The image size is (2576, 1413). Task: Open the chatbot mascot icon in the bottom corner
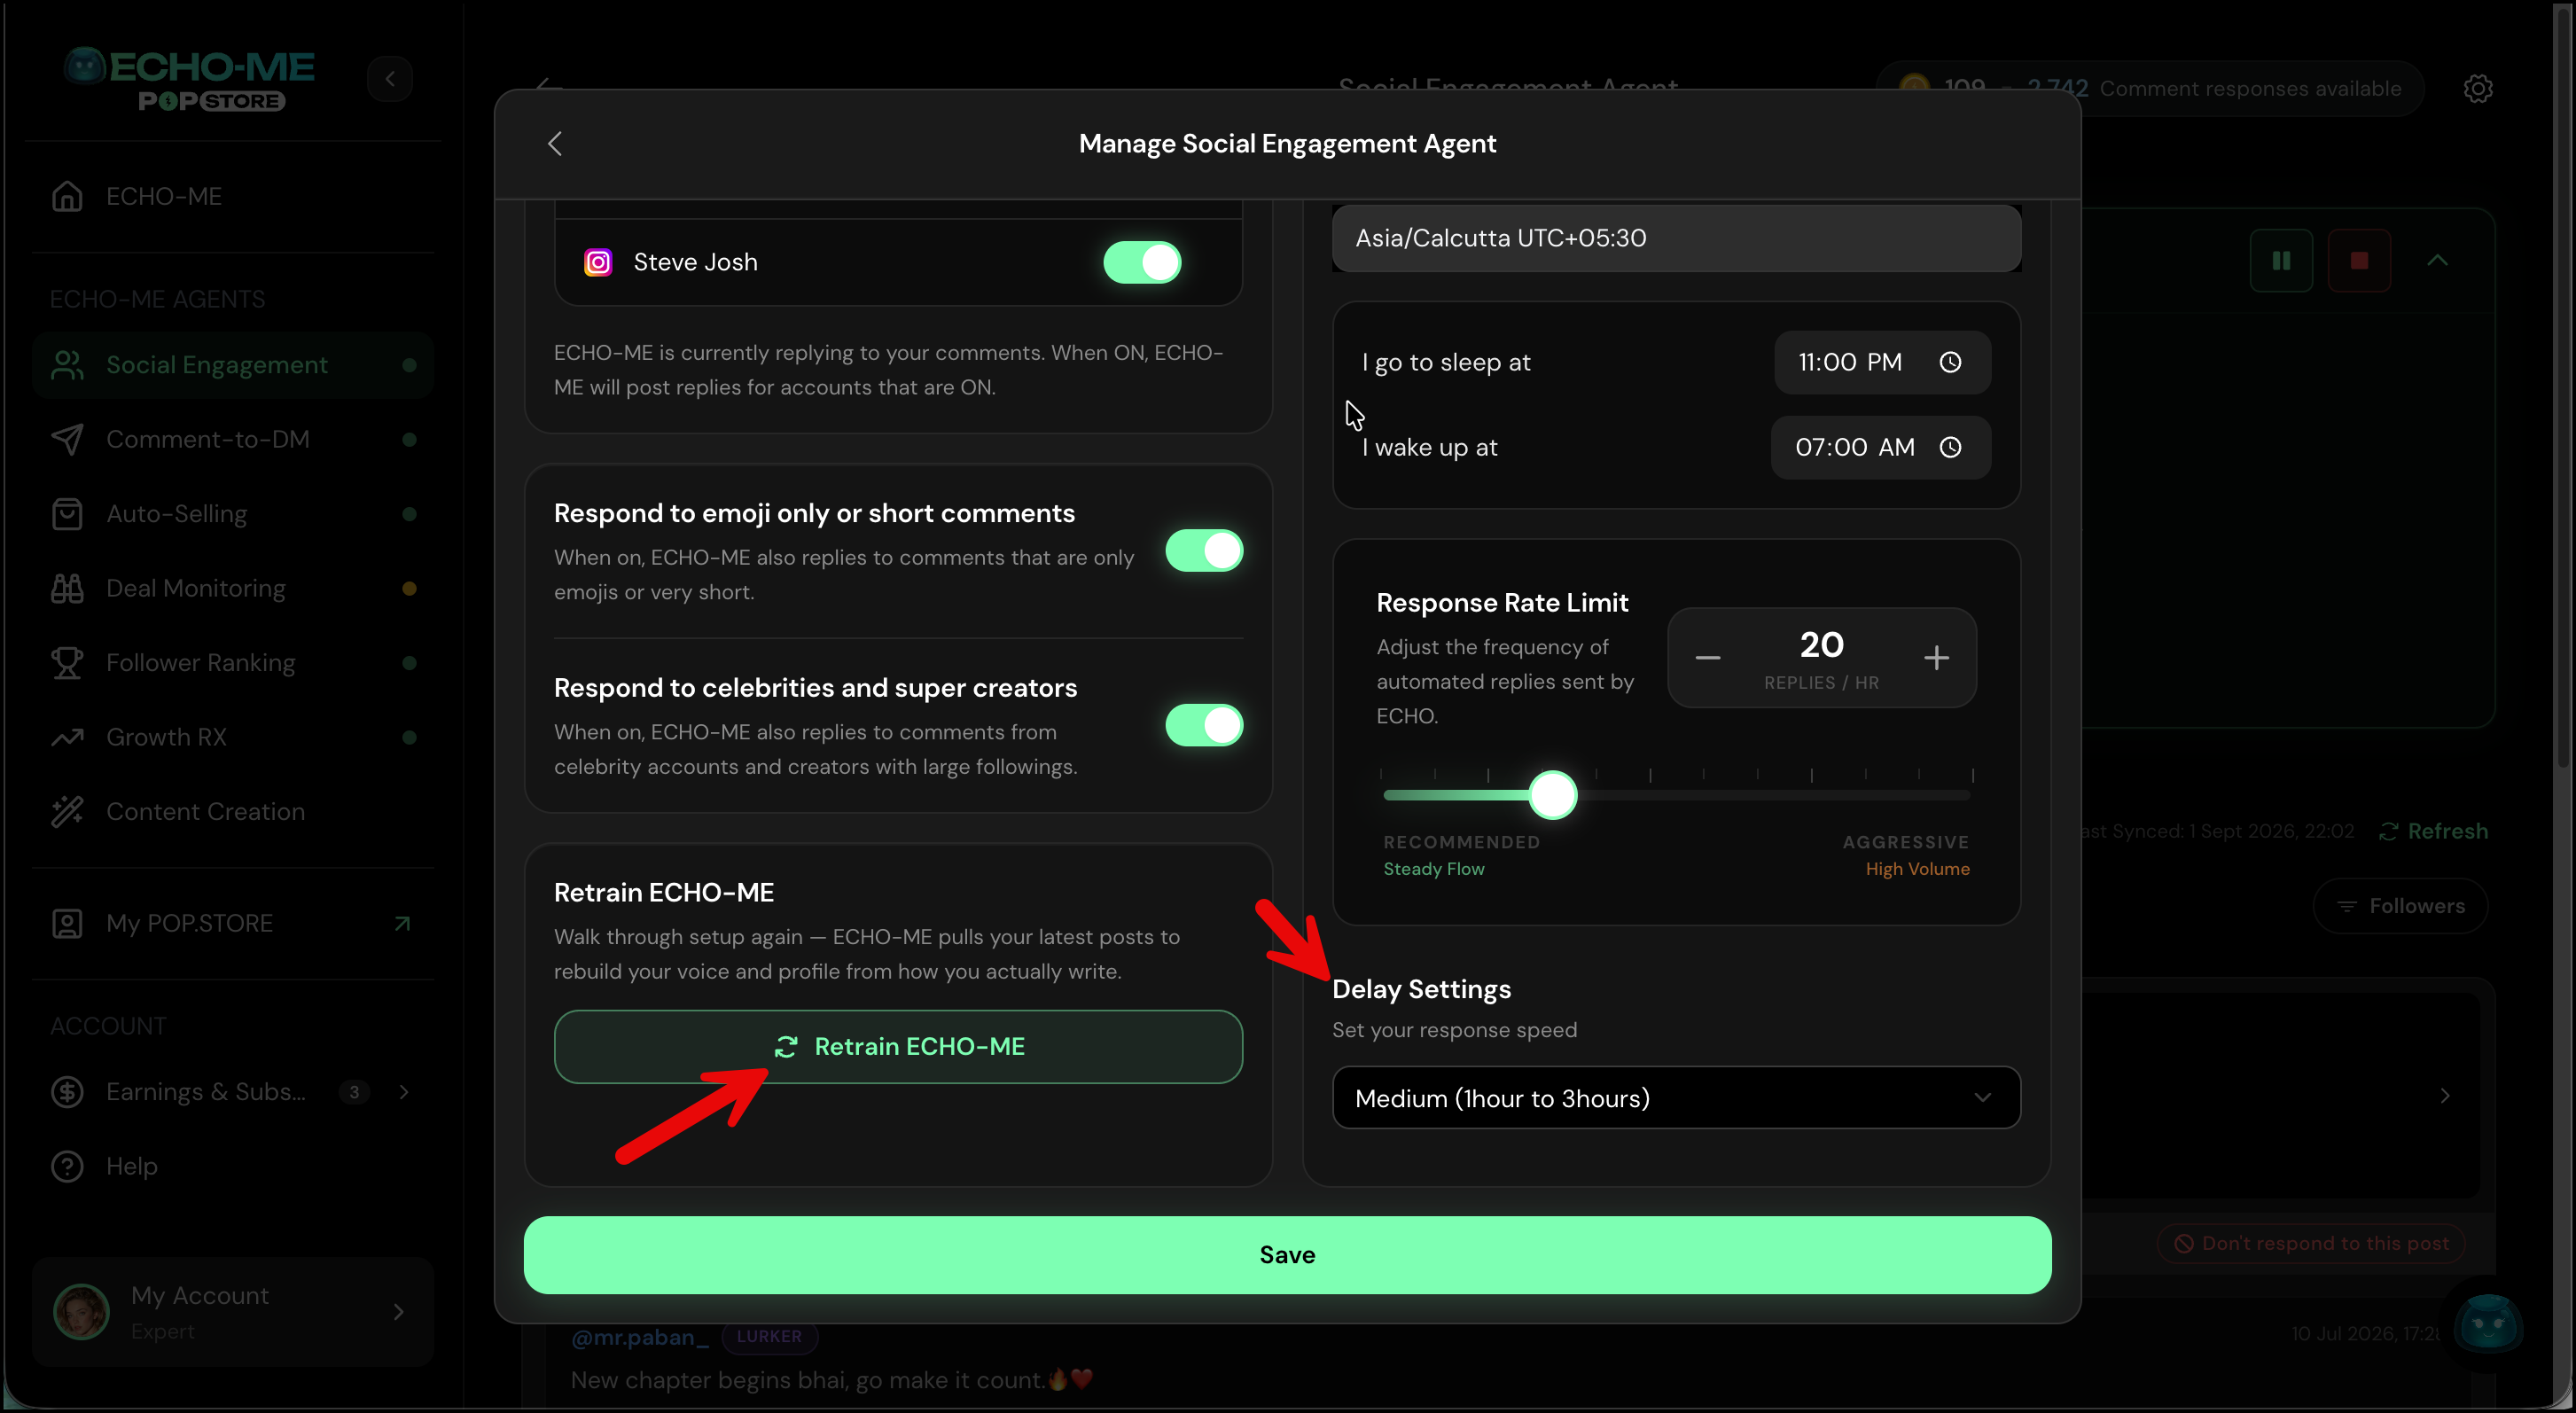(x=2487, y=1323)
